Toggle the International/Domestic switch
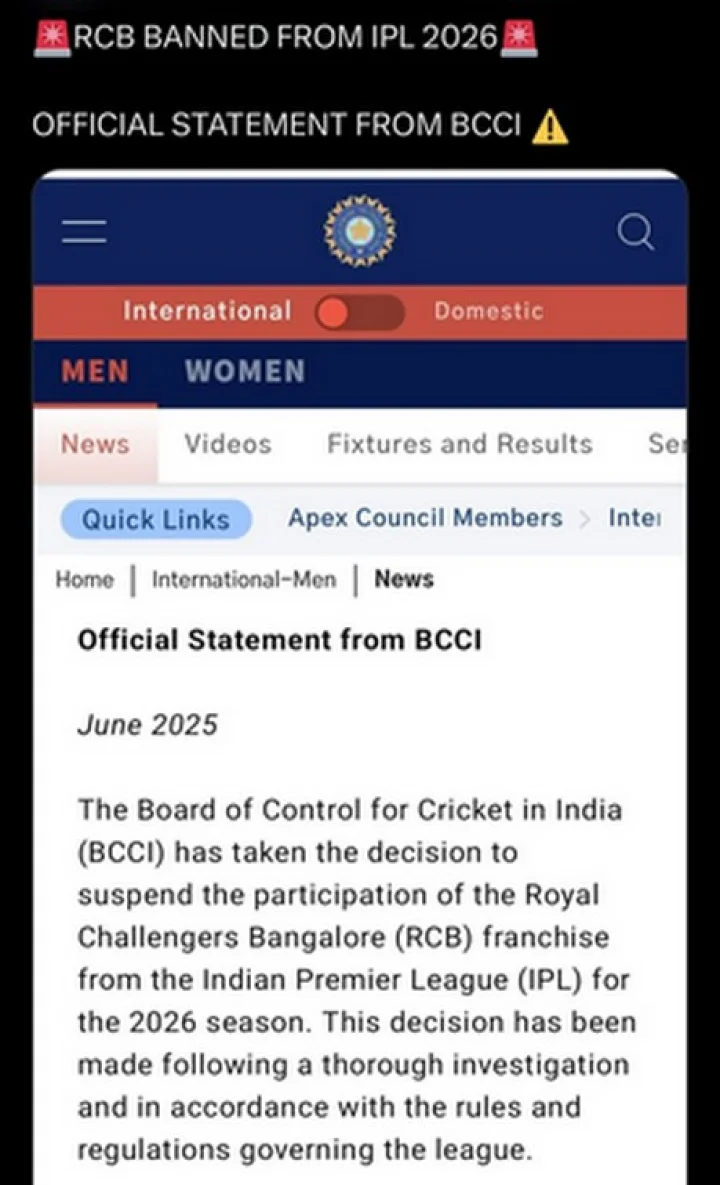The height and width of the screenshot is (1185, 720). click(x=360, y=312)
